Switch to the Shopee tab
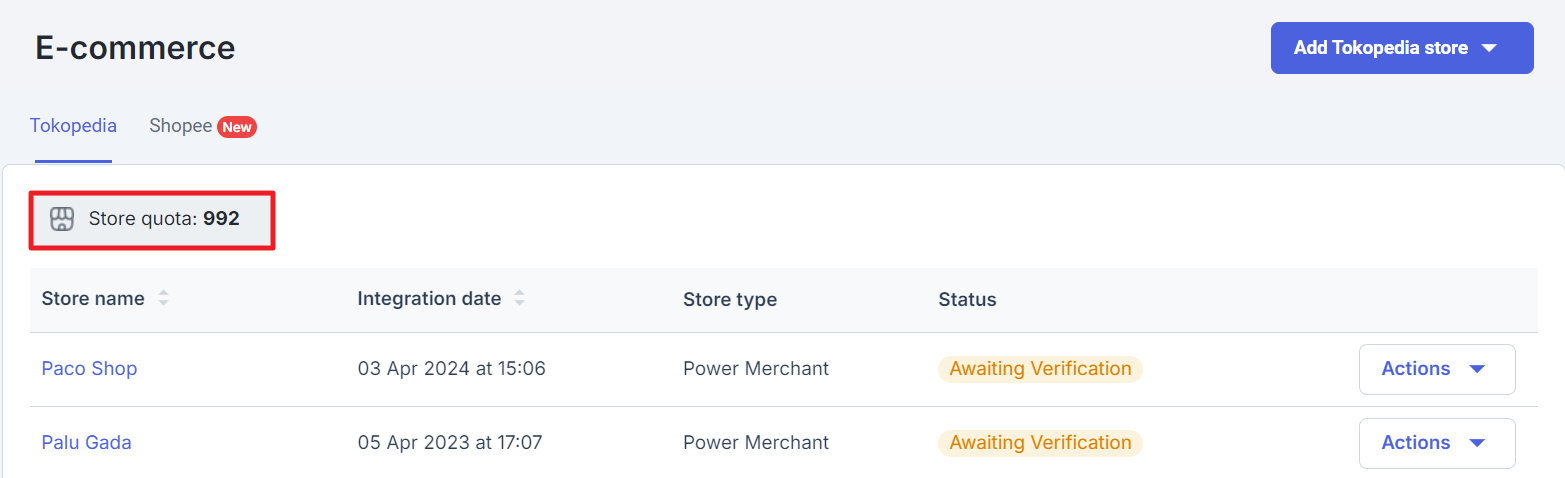The height and width of the screenshot is (478, 1565). click(181, 126)
